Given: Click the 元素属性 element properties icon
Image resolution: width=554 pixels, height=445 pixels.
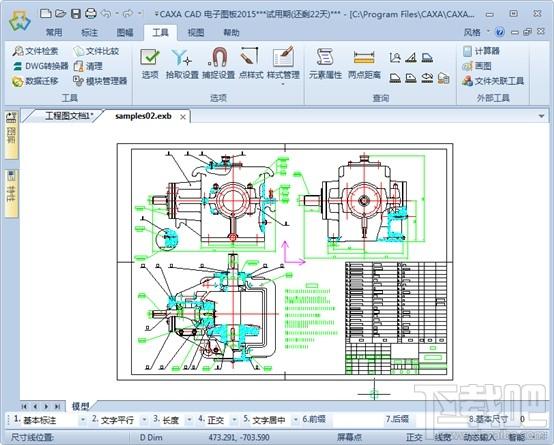Looking at the screenshot, I should [325, 63].
